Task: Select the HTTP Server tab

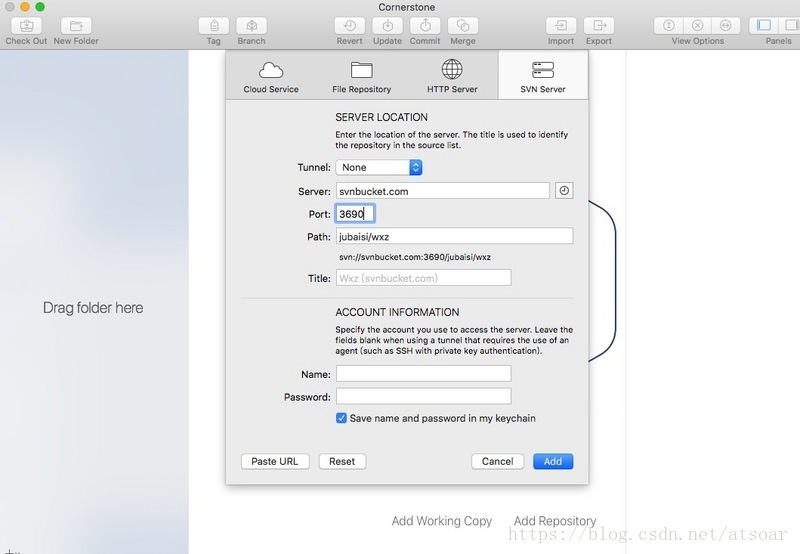Action: pos(452,76)
